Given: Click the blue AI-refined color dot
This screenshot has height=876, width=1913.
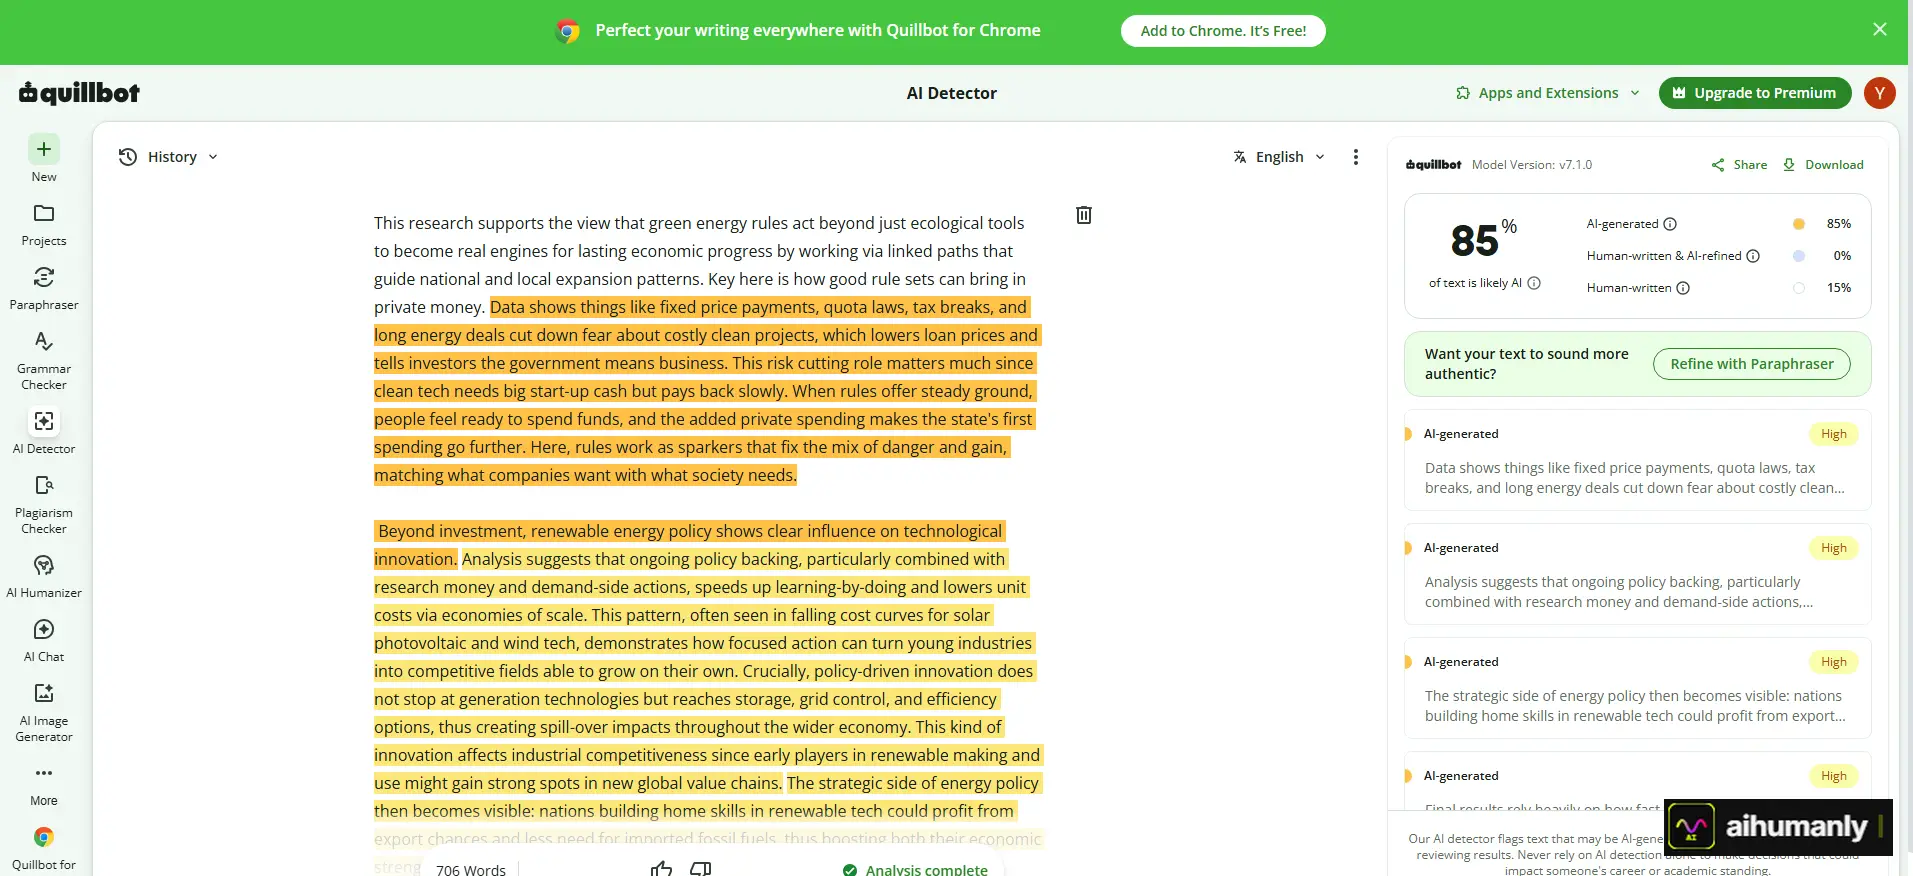Looking at the screenshot, I should coord(1799,256).
